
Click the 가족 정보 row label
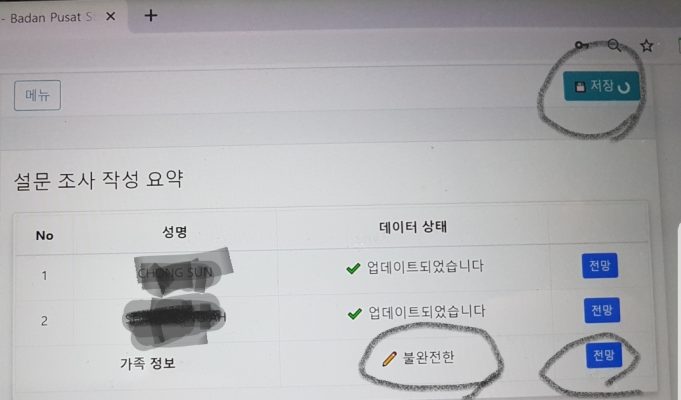tap(148, 363)
